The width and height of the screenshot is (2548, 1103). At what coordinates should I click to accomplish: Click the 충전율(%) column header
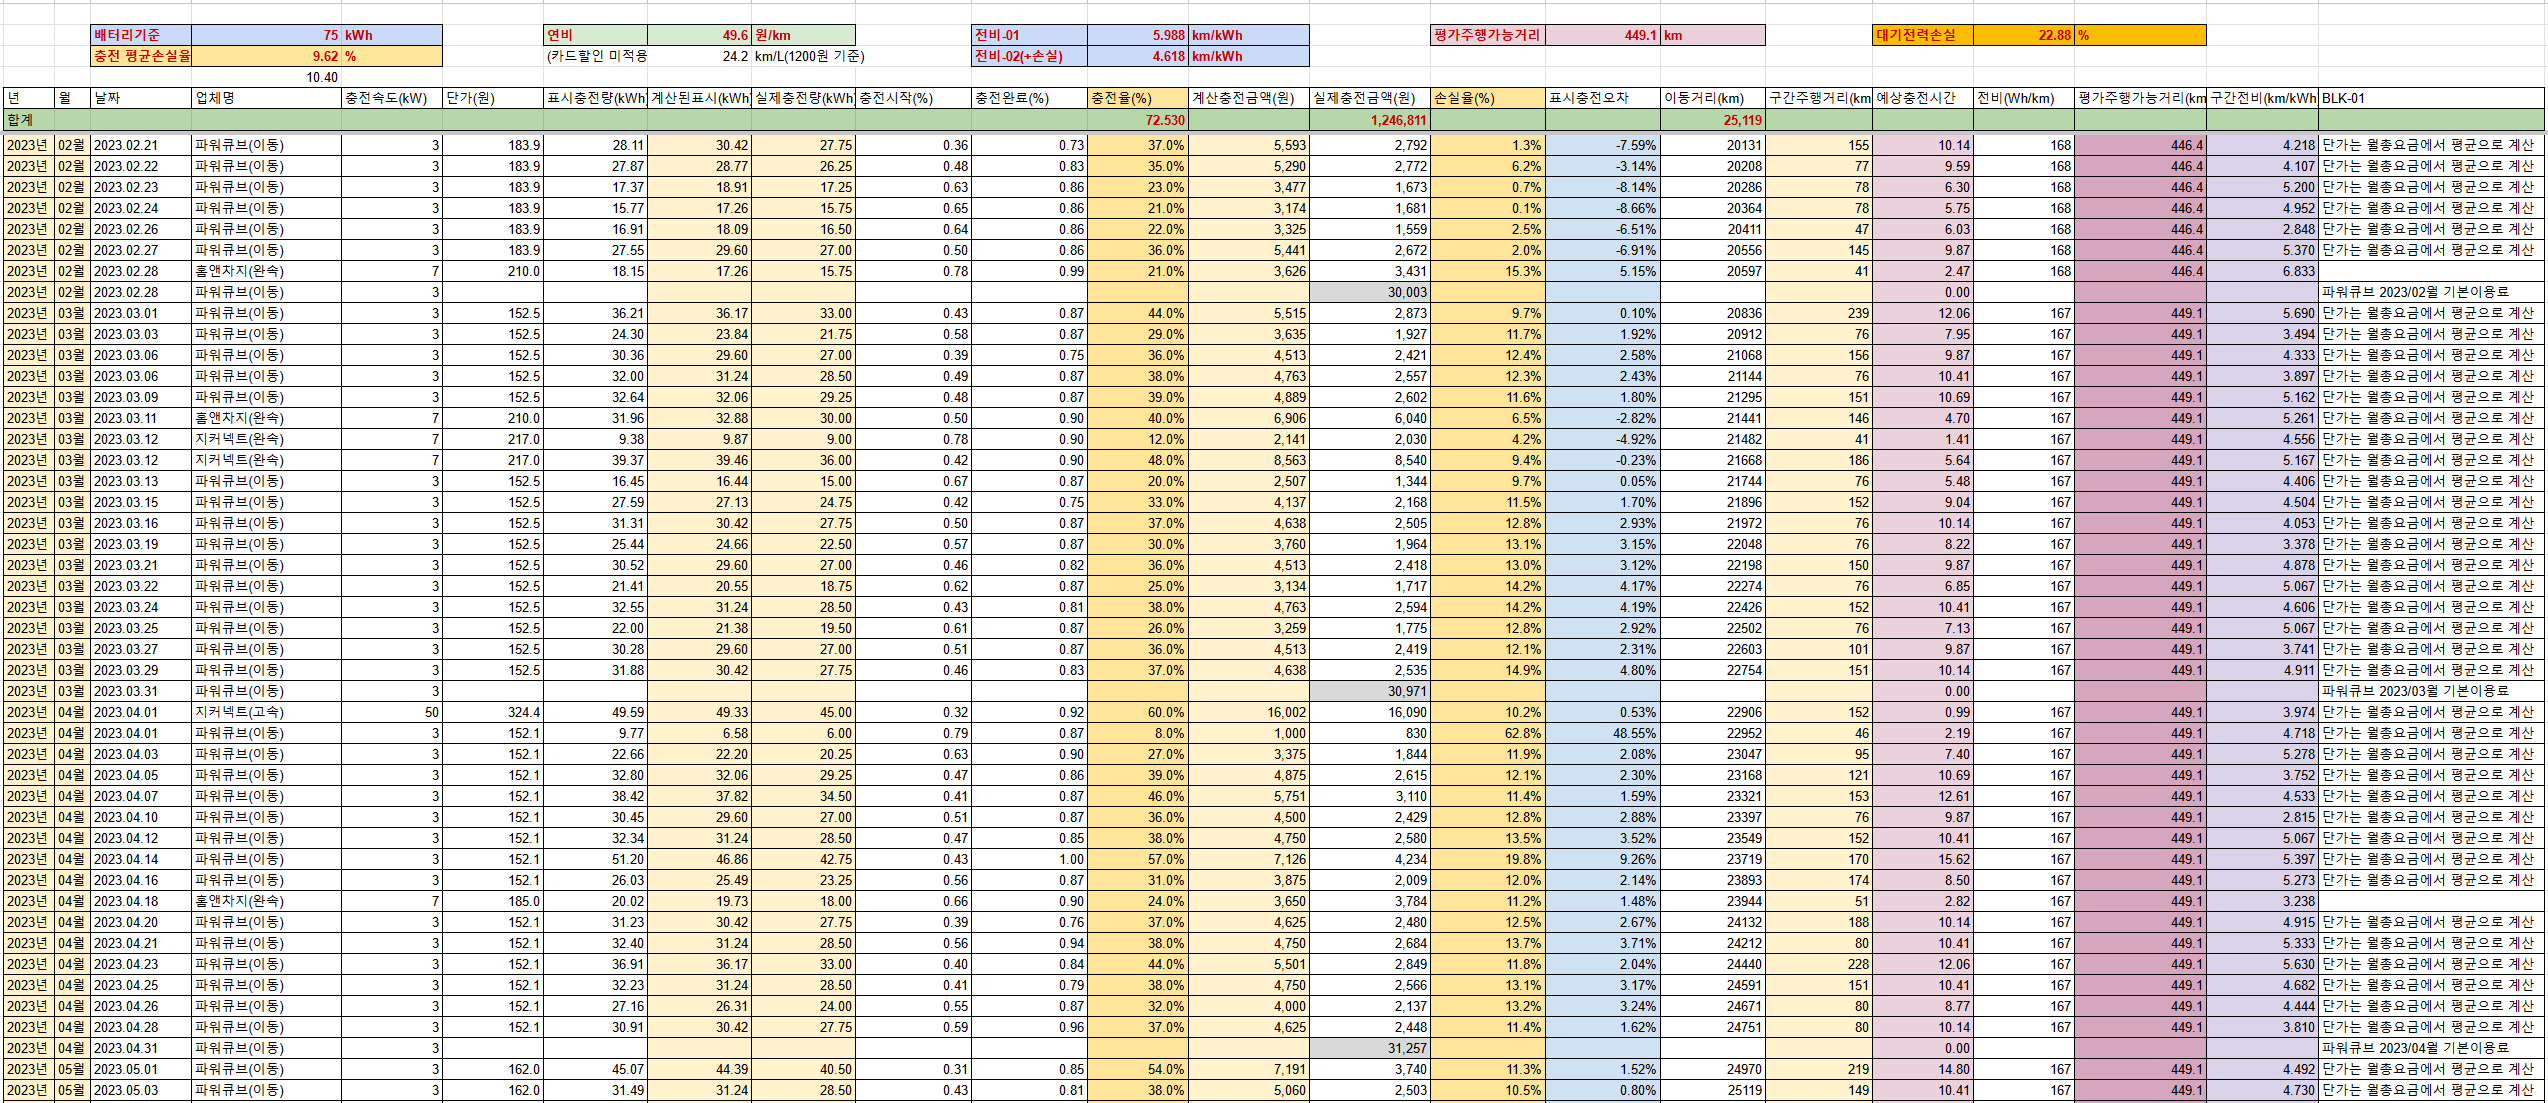1137,98
